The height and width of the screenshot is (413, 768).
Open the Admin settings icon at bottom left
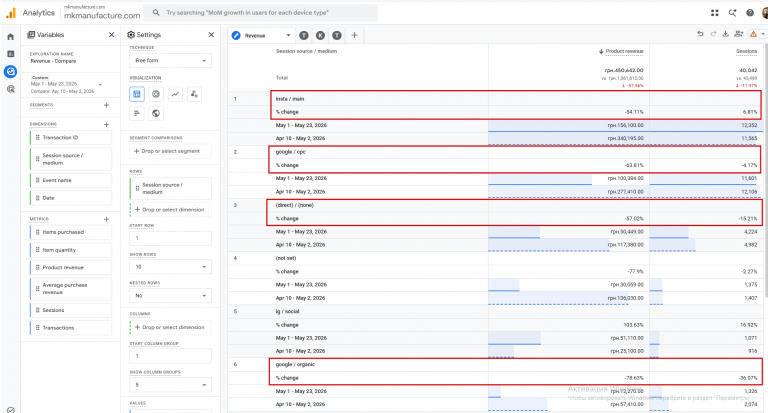pyautogui.click(x=11, y=410)
